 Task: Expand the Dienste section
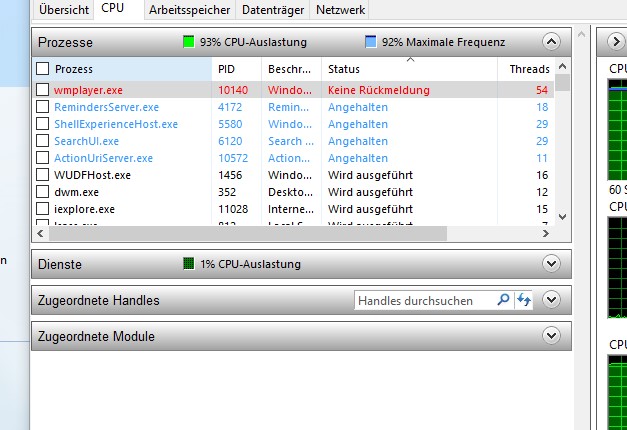551,264
